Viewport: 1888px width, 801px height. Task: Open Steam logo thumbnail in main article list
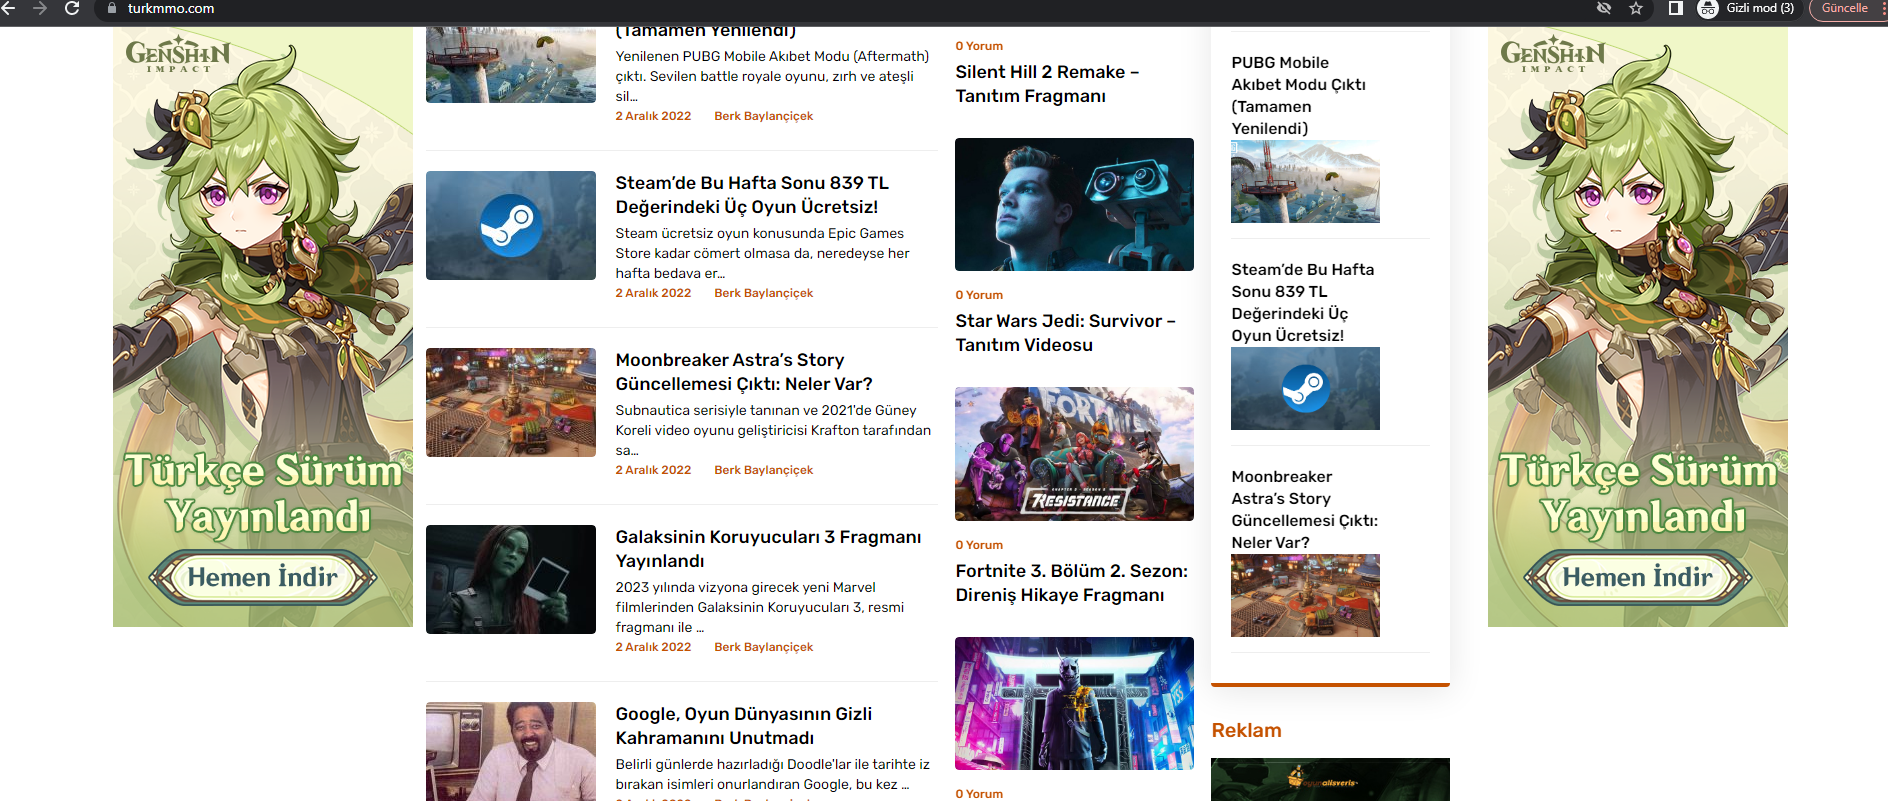(x=511, y=225)
